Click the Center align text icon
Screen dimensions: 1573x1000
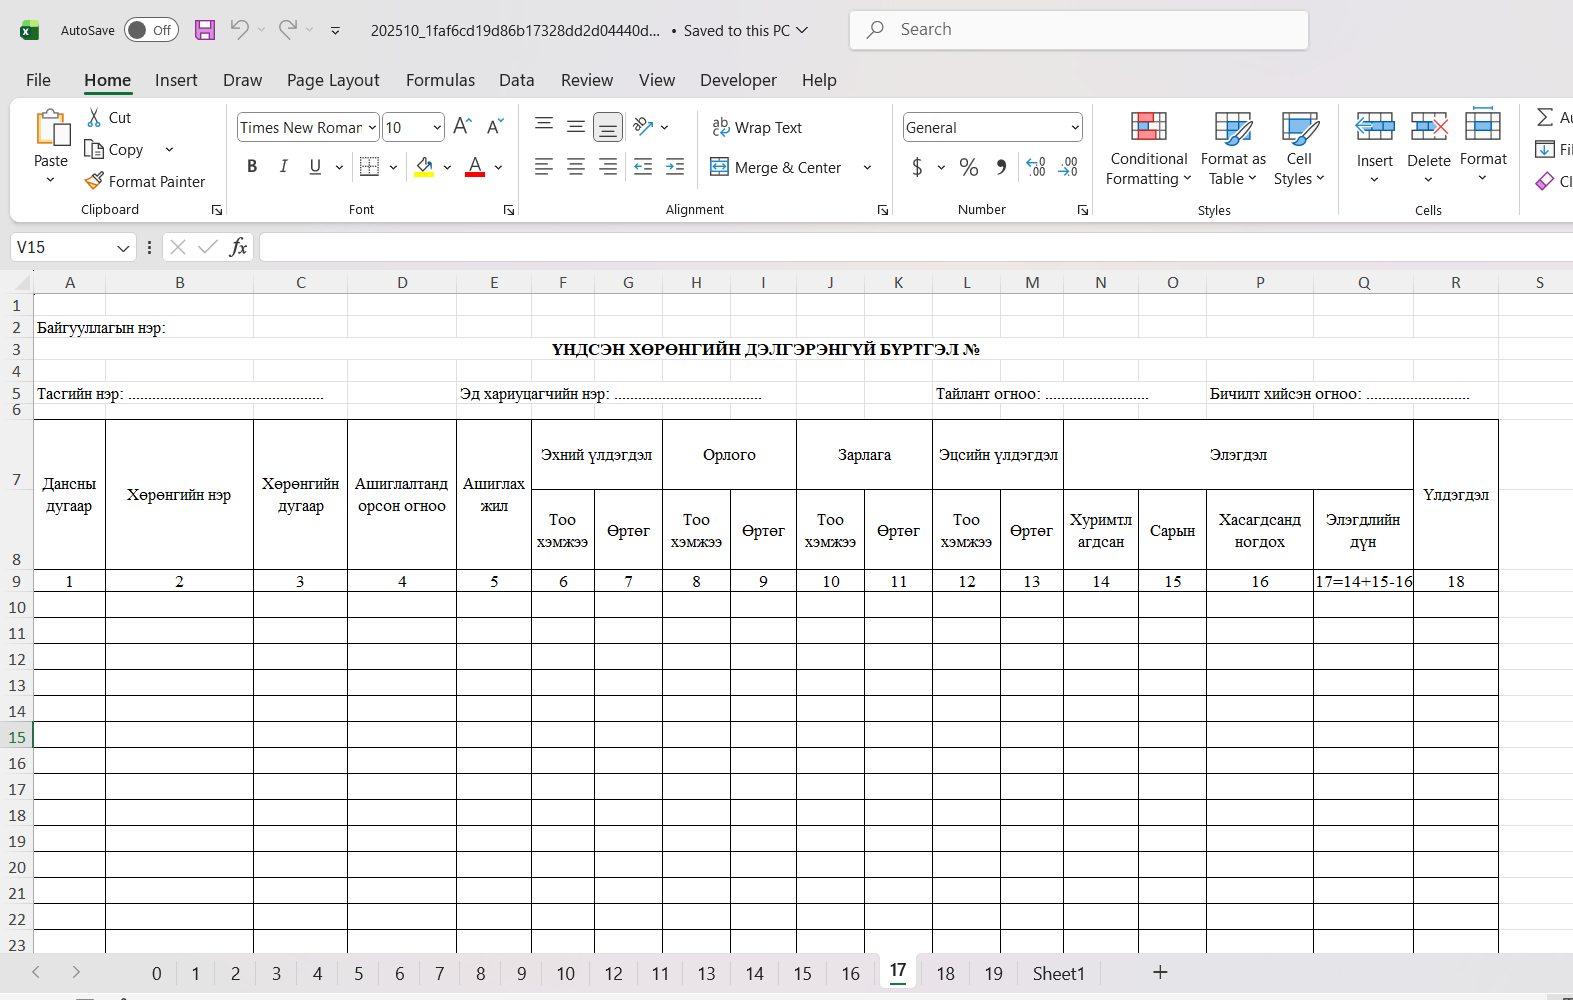576,167
